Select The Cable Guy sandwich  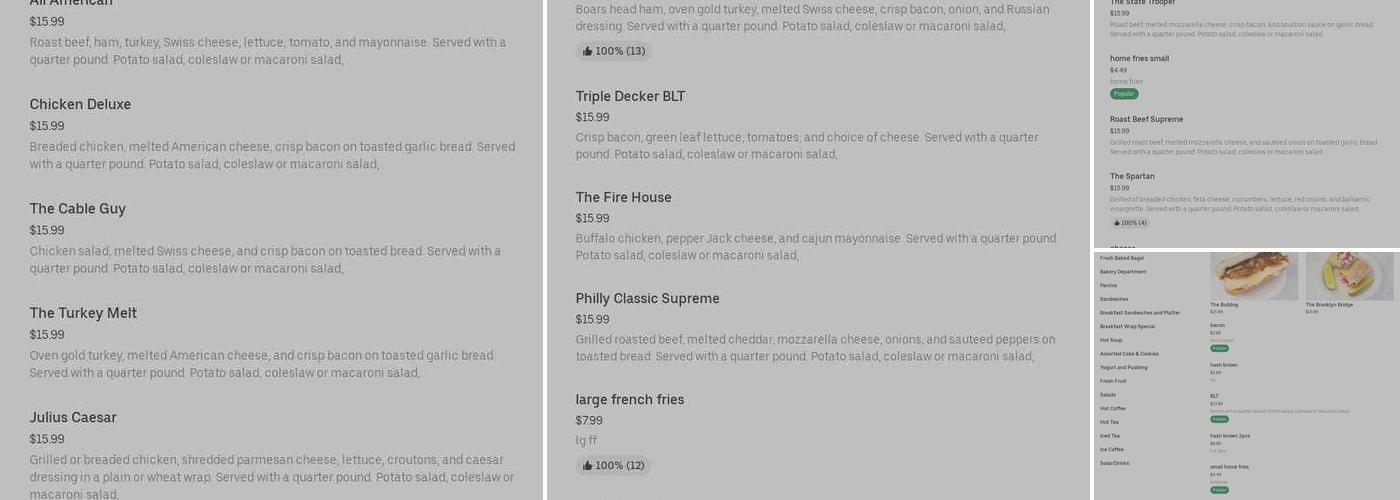[77, 209]
